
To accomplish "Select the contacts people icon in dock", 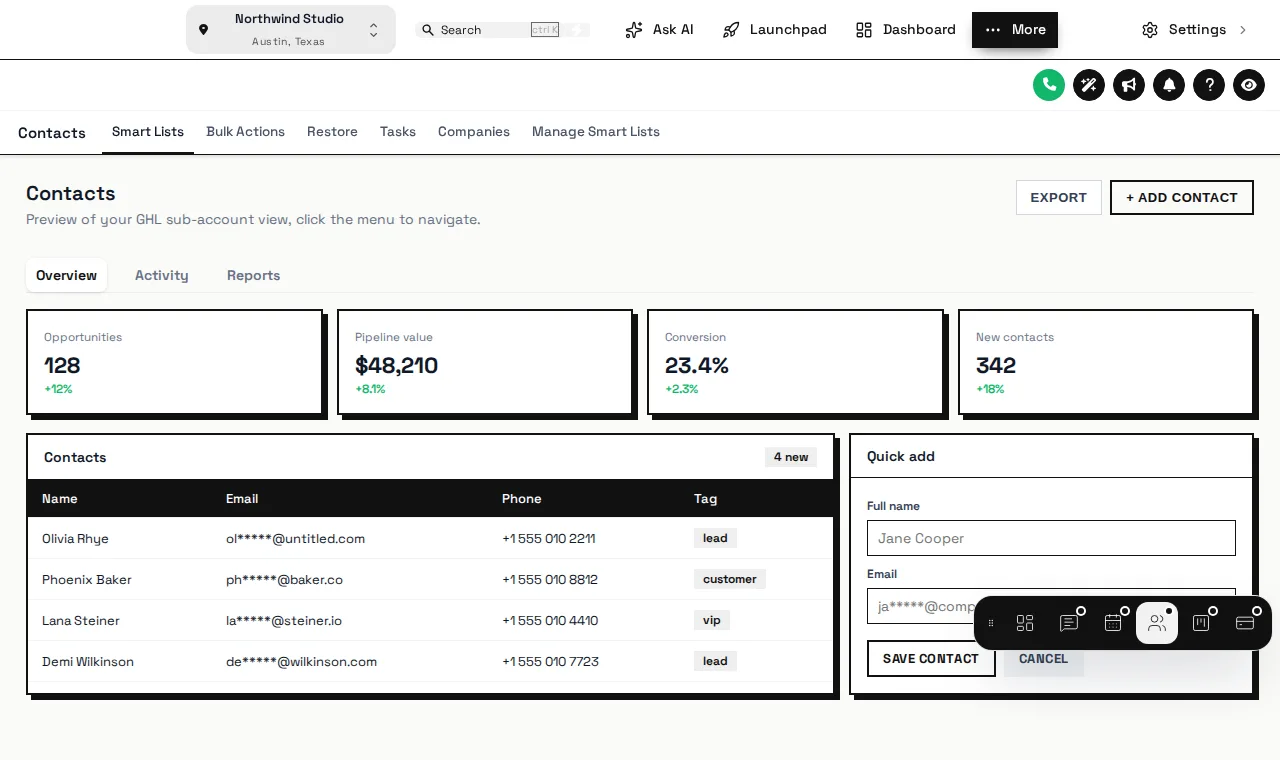I will [1157, 623].
